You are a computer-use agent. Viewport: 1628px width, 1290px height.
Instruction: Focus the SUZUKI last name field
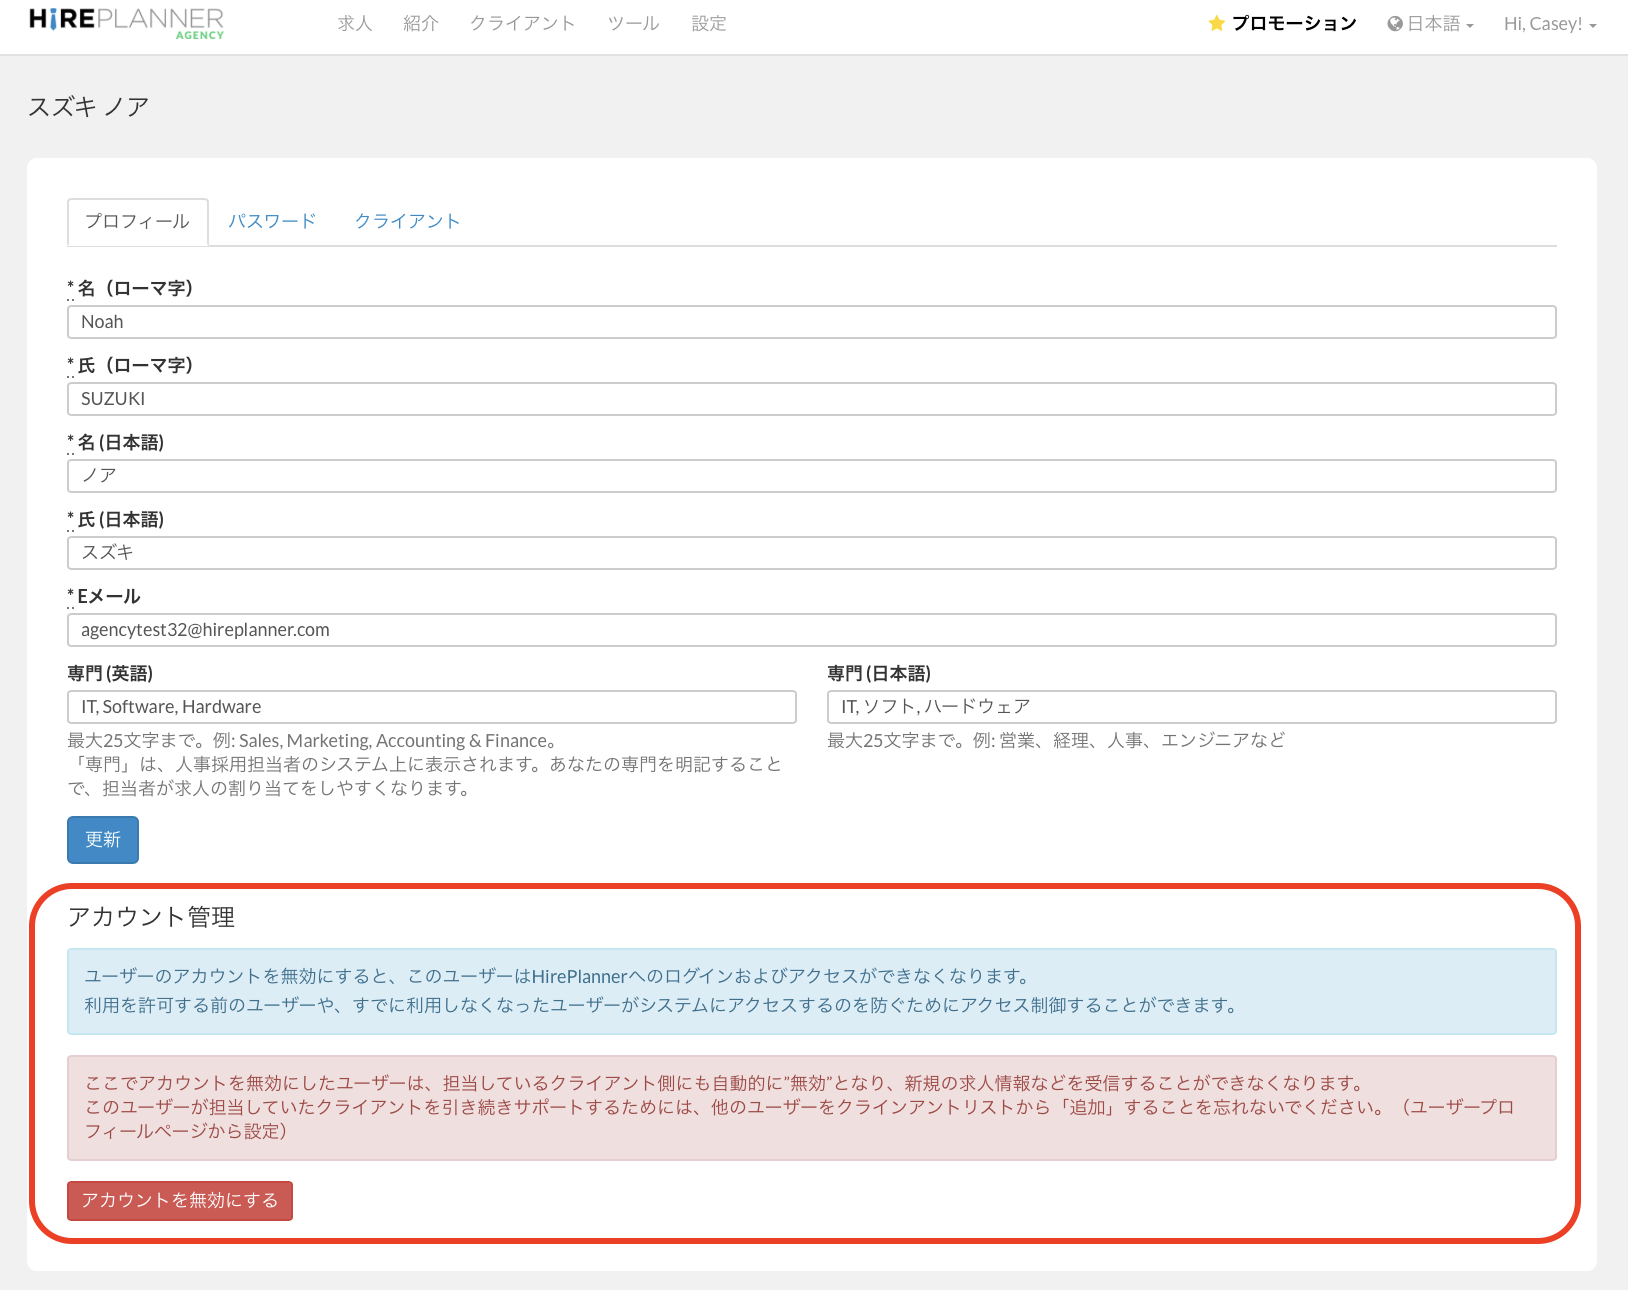[811, 399]
